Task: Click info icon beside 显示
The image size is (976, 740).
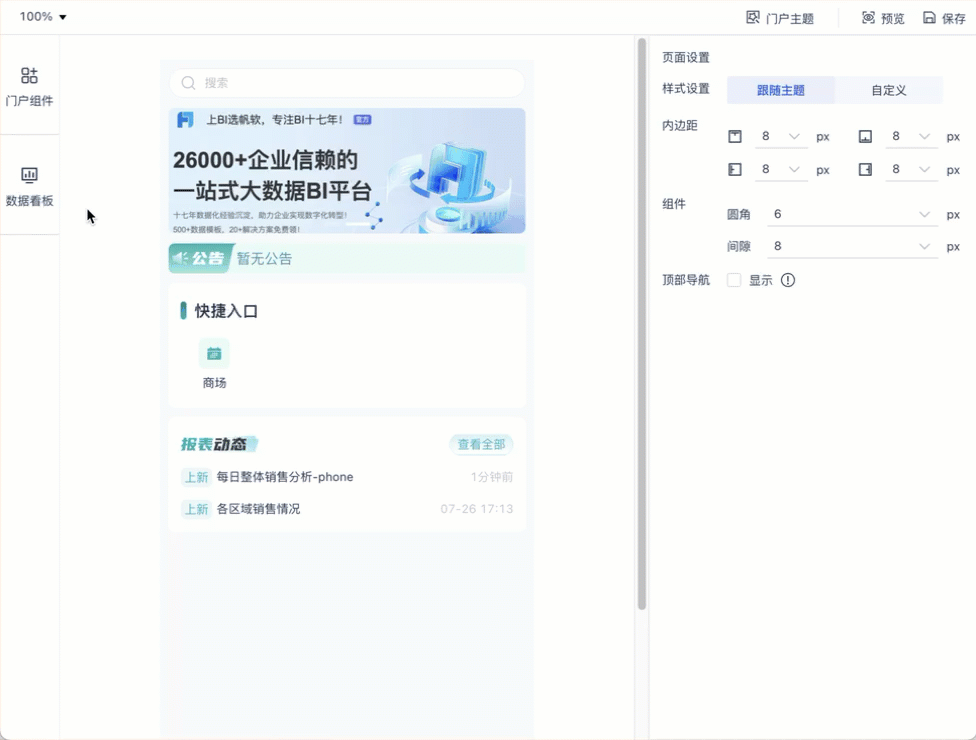Action: (x=788, y=280)
